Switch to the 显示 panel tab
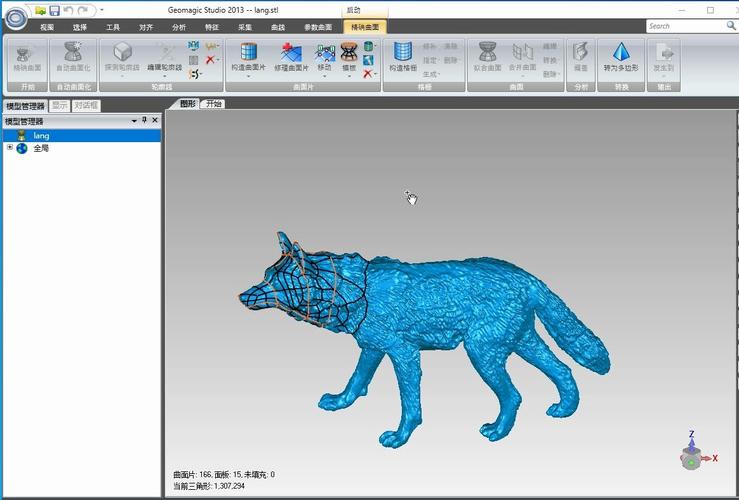 tap(60, 105)
